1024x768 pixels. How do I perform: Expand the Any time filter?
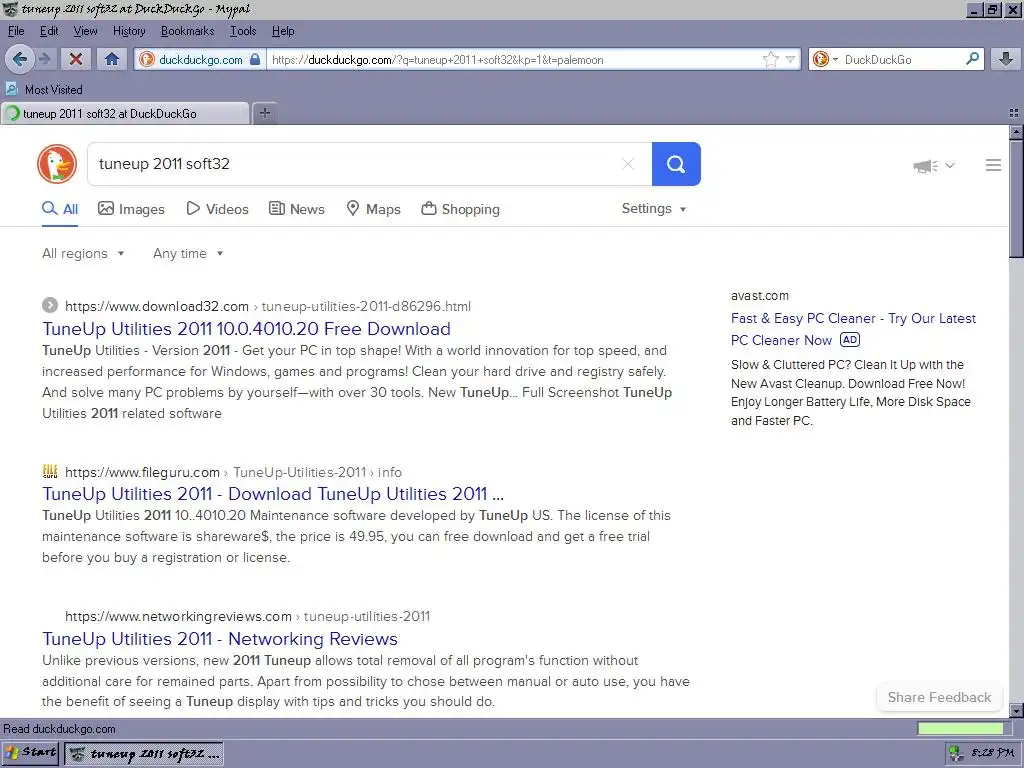[x=188, y=253]
